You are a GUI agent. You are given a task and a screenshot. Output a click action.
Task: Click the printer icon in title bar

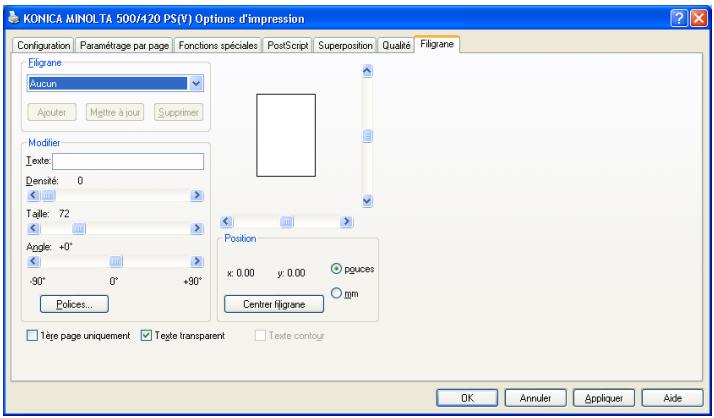pos(14,19)
